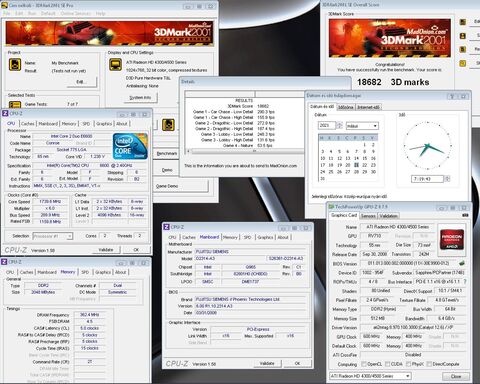The height and width of the screenshot is (384, 480).
Task: Open the Internet-idő tab in date dialog
Action: pyautogui.click(x=368, y=107)
